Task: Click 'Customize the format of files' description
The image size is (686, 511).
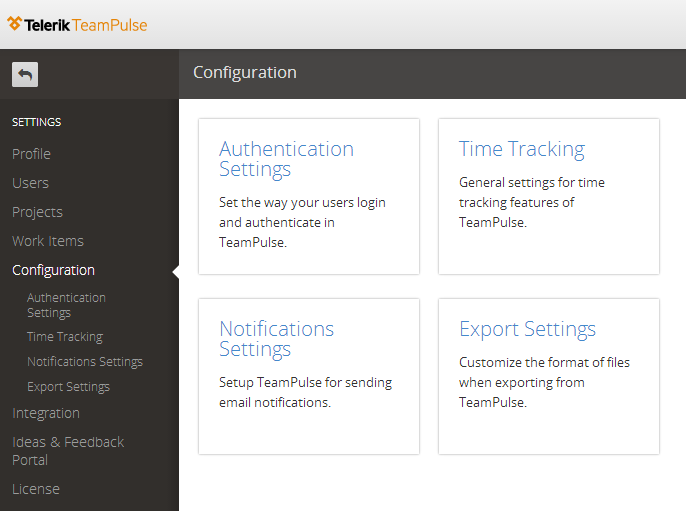Action: [x=544, y=382]
